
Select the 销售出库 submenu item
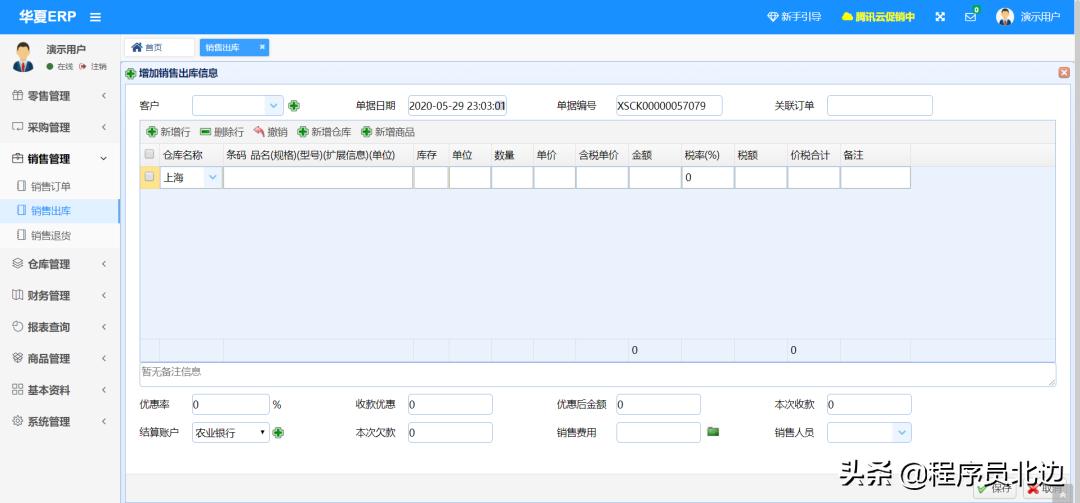click(x=60, y=211)
